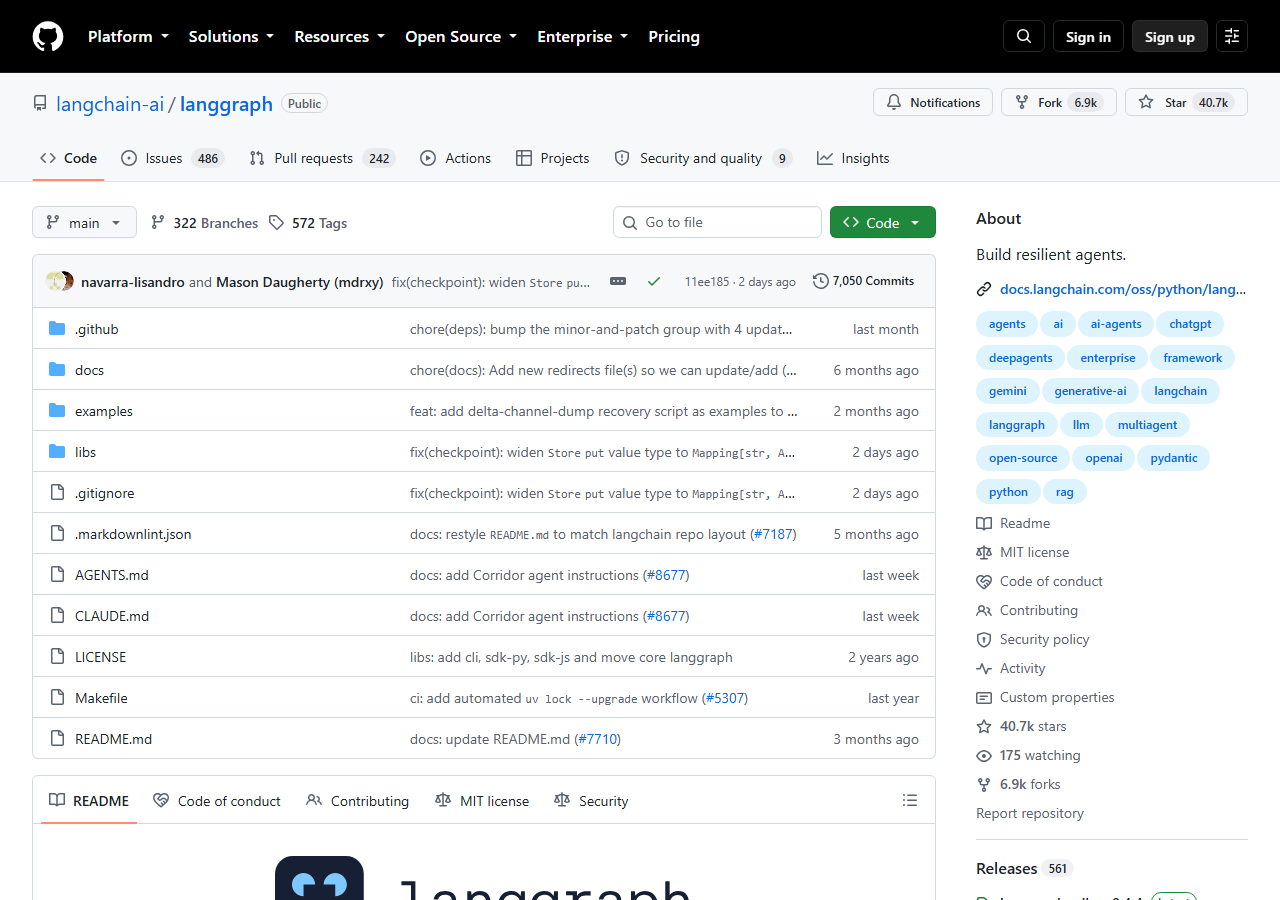Open 322 Branches
Viewport: 1280px width, 900px height.
click(x=204, y=223)
